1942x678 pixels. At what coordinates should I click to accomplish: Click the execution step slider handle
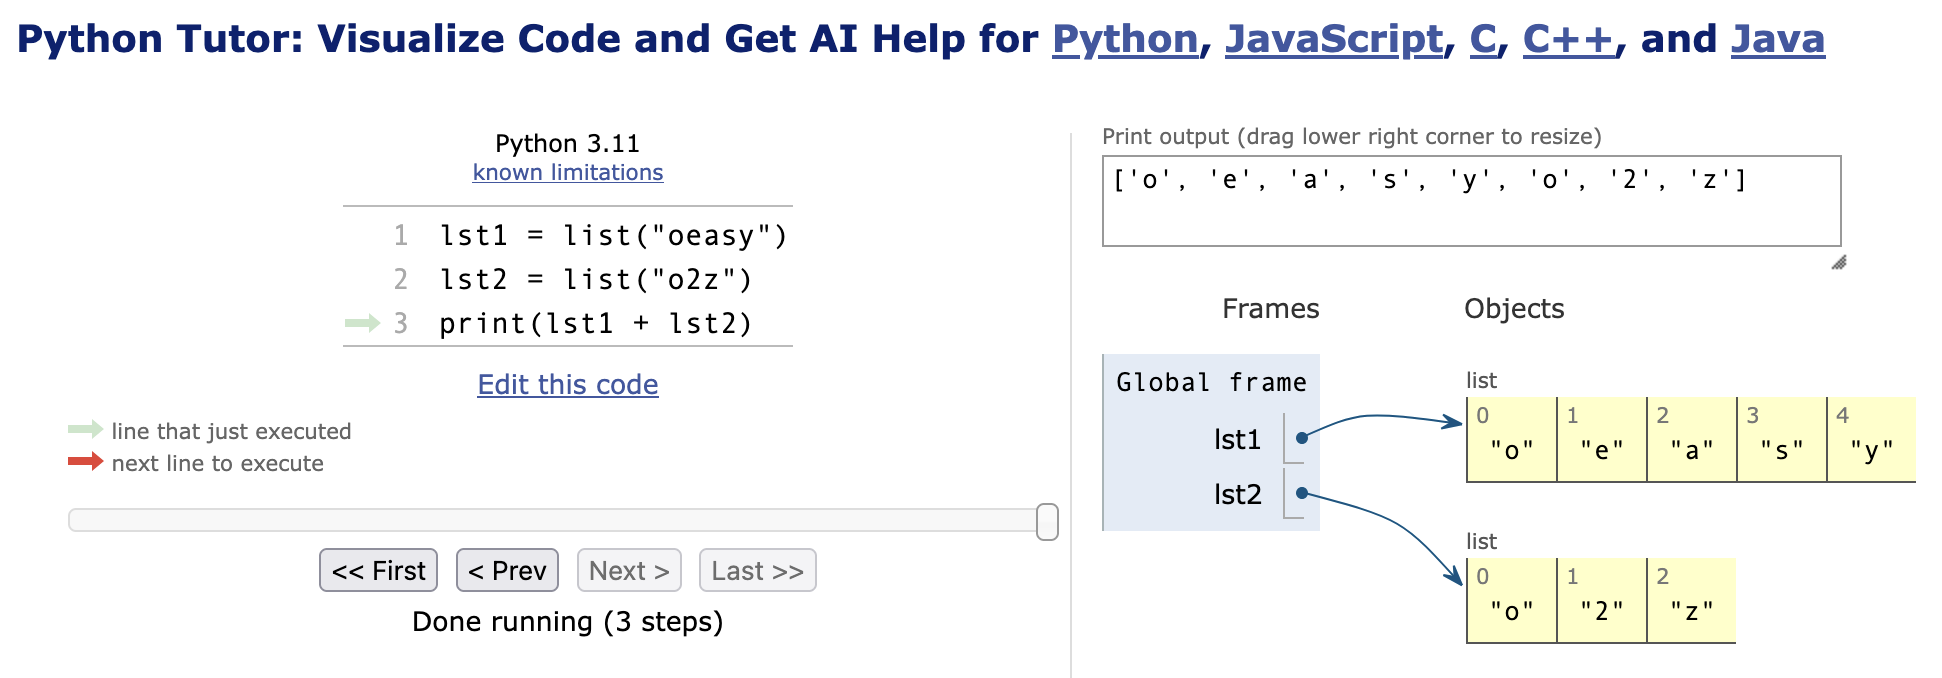(x=1047, y=521)
